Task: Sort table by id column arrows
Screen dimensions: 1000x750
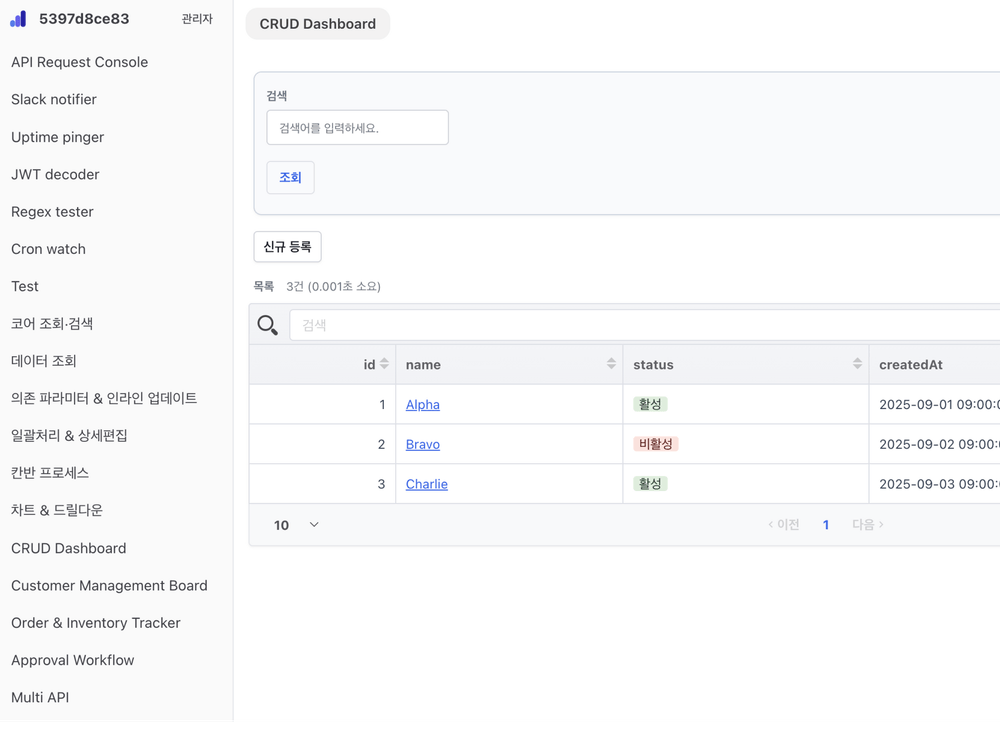Action: coord(384,364)
